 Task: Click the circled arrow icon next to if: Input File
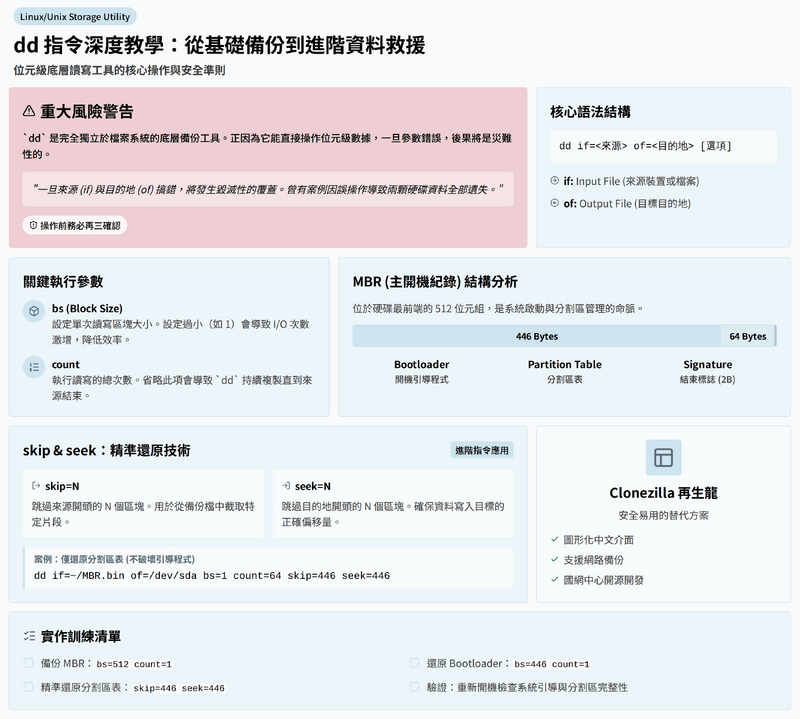tap(555, 181)
